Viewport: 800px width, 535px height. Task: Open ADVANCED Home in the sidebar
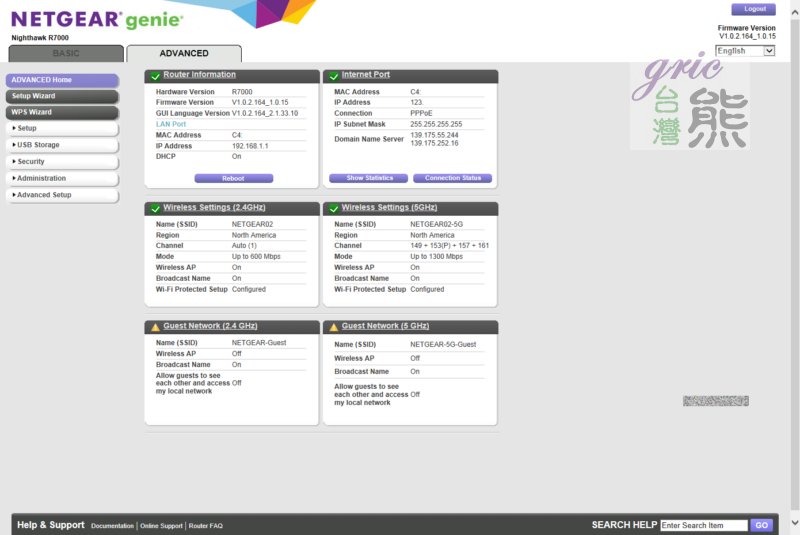click(x=62, y=80)
